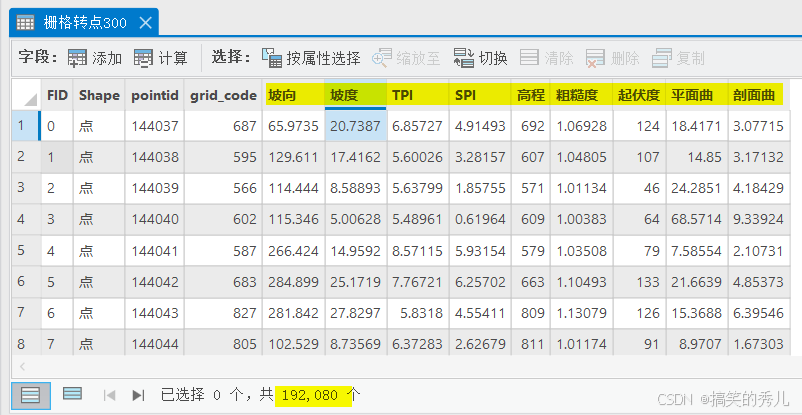Screen dimensions: 802x415
Task: Click the Delete selection icon (删除)
Action: pyautogui.click(x=596, y=58)
